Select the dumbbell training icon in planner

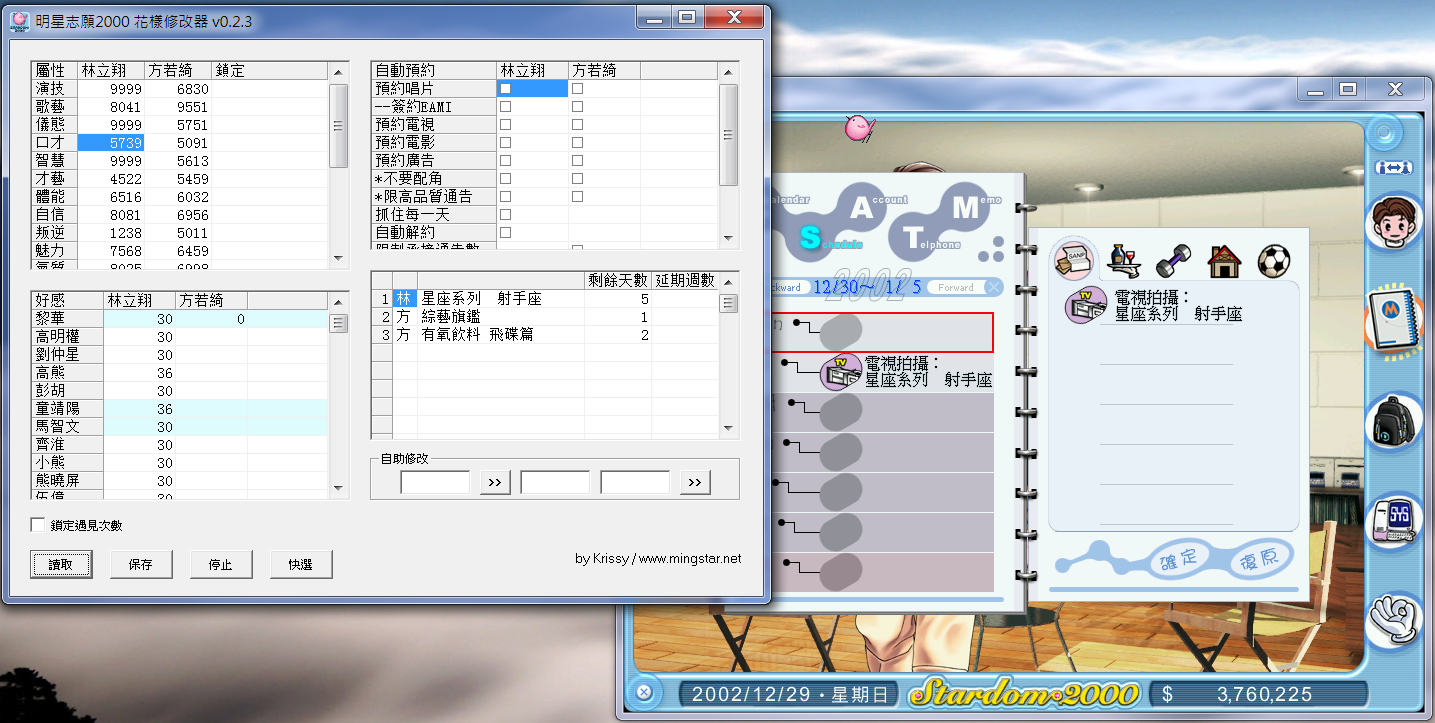click(1173, 261)
